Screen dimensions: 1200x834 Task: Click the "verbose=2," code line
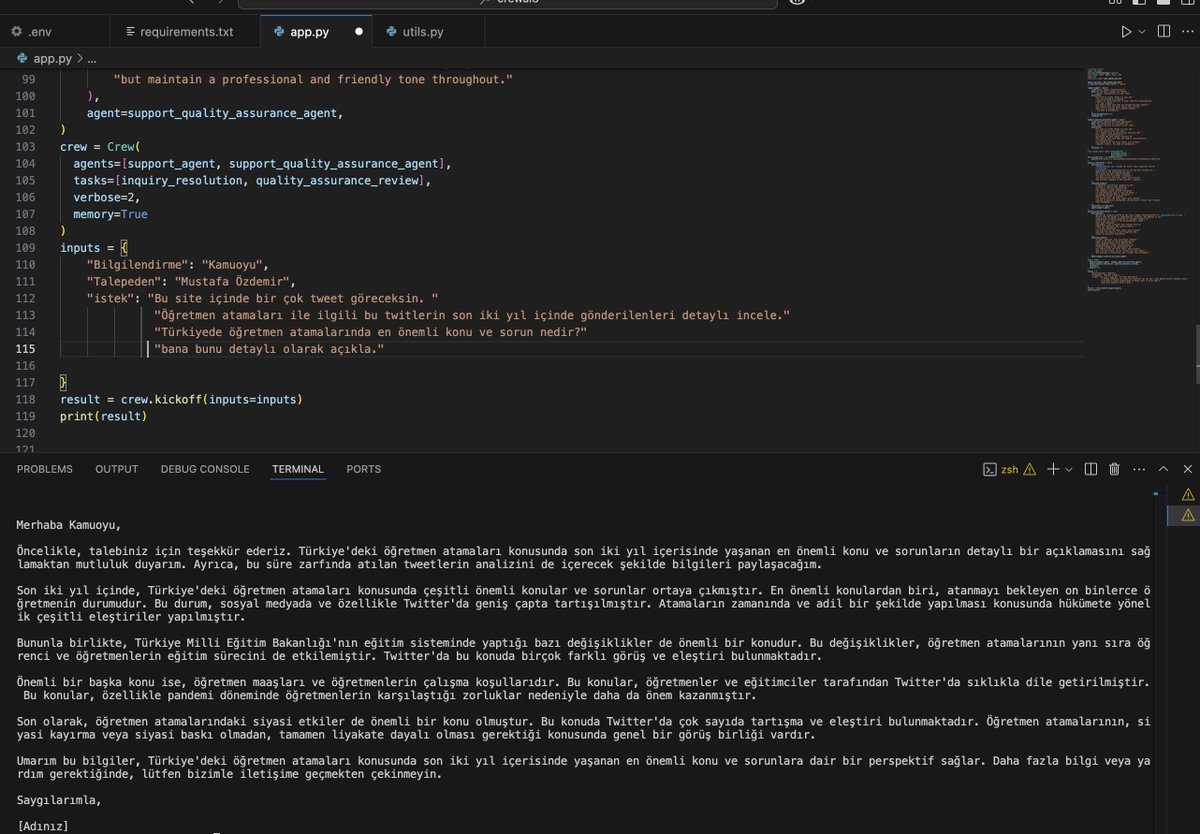(x=107, y=197)
